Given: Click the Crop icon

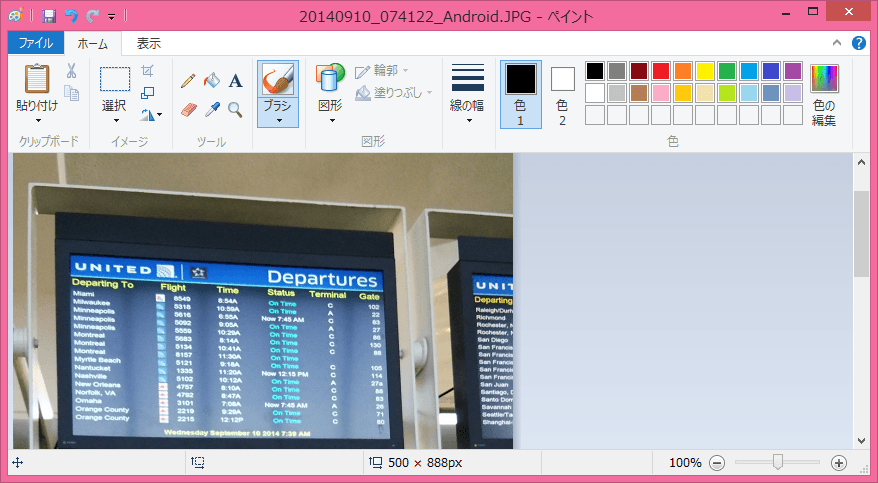Looking at the screenshot, I should 147,71.
